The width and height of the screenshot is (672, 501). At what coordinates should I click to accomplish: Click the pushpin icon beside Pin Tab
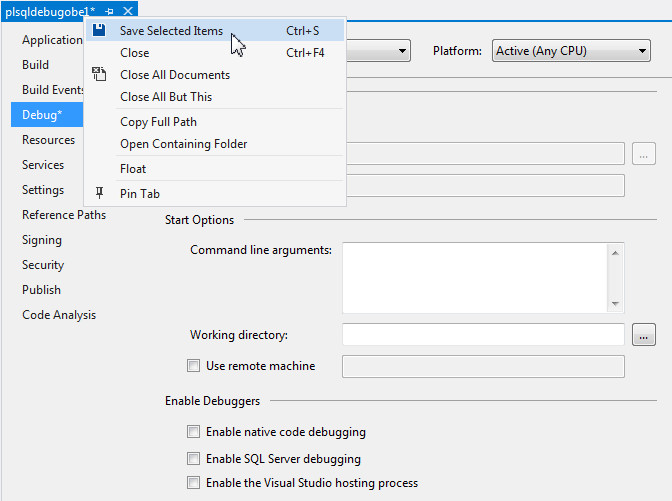99,193
